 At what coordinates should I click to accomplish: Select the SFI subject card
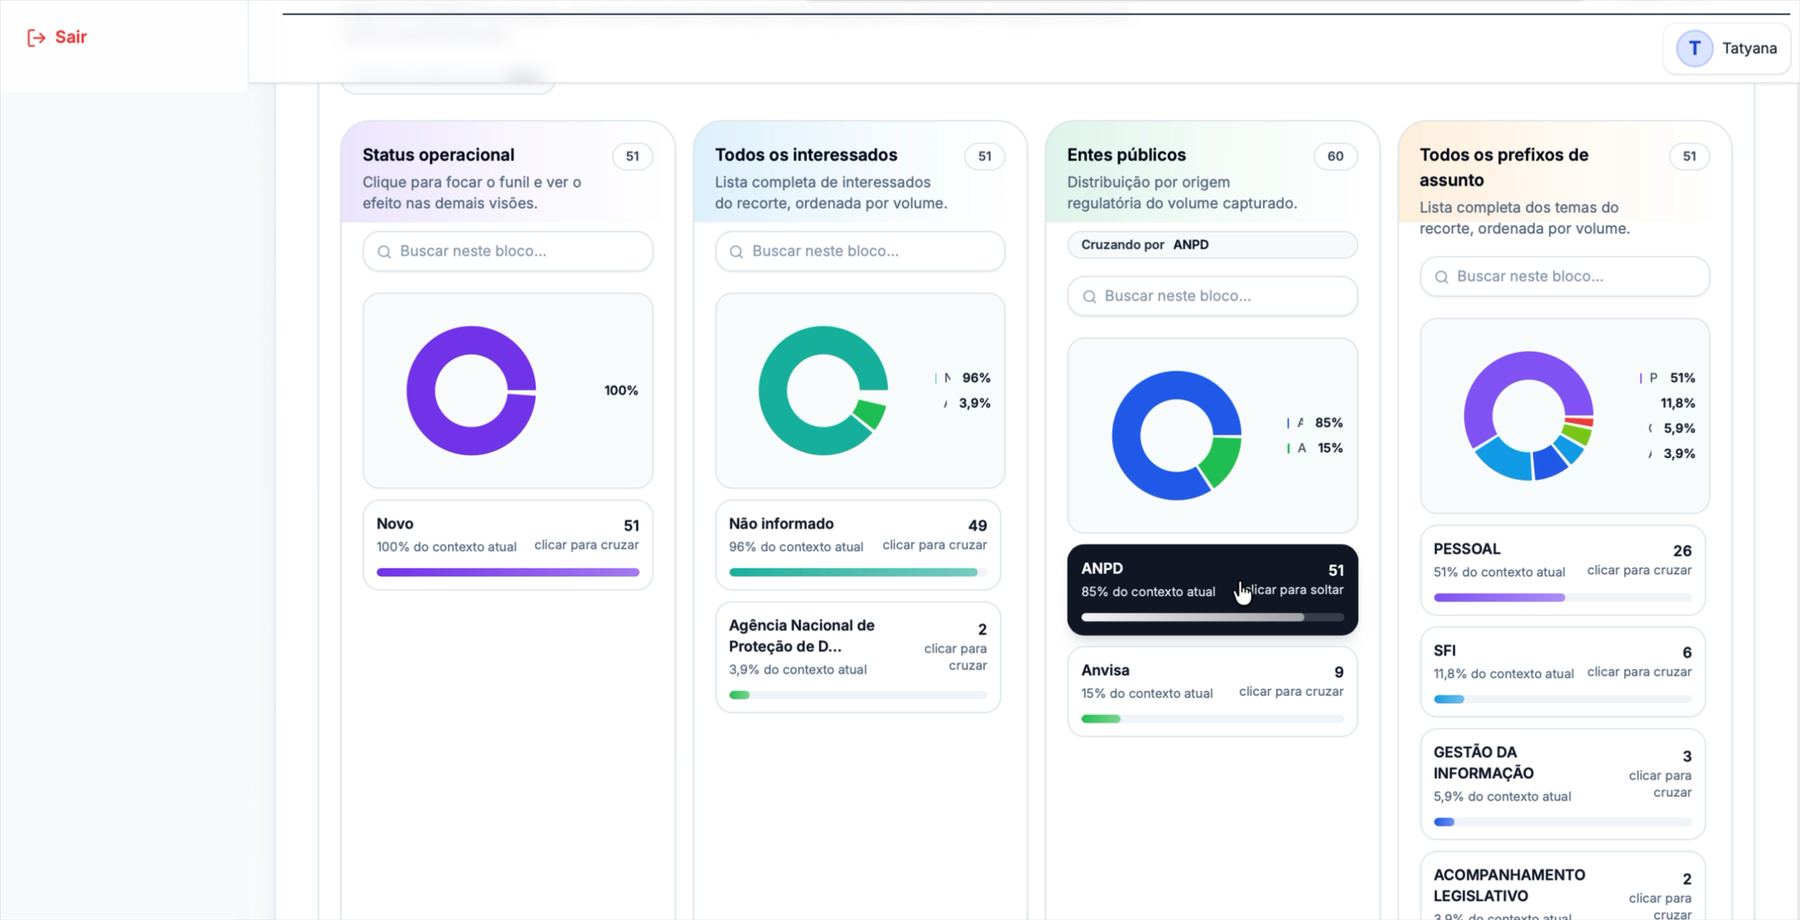[x=1563, y=672]
